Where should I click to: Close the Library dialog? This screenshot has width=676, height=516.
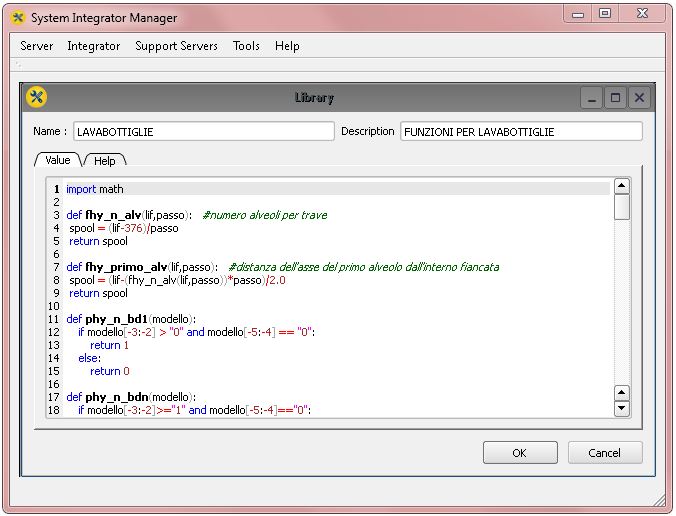pyautogui.click(x=640, y=97)
